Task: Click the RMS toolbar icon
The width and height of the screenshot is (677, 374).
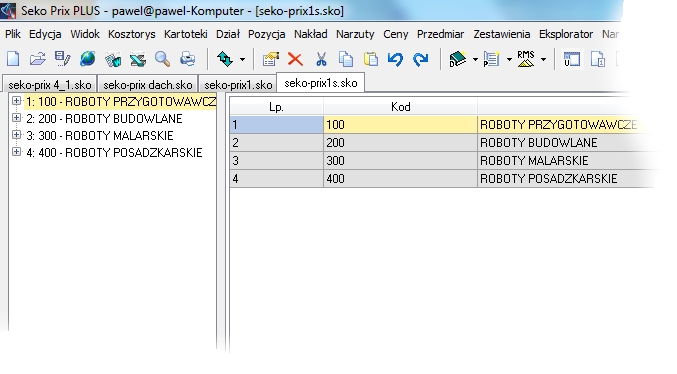Action: [525, 59]
